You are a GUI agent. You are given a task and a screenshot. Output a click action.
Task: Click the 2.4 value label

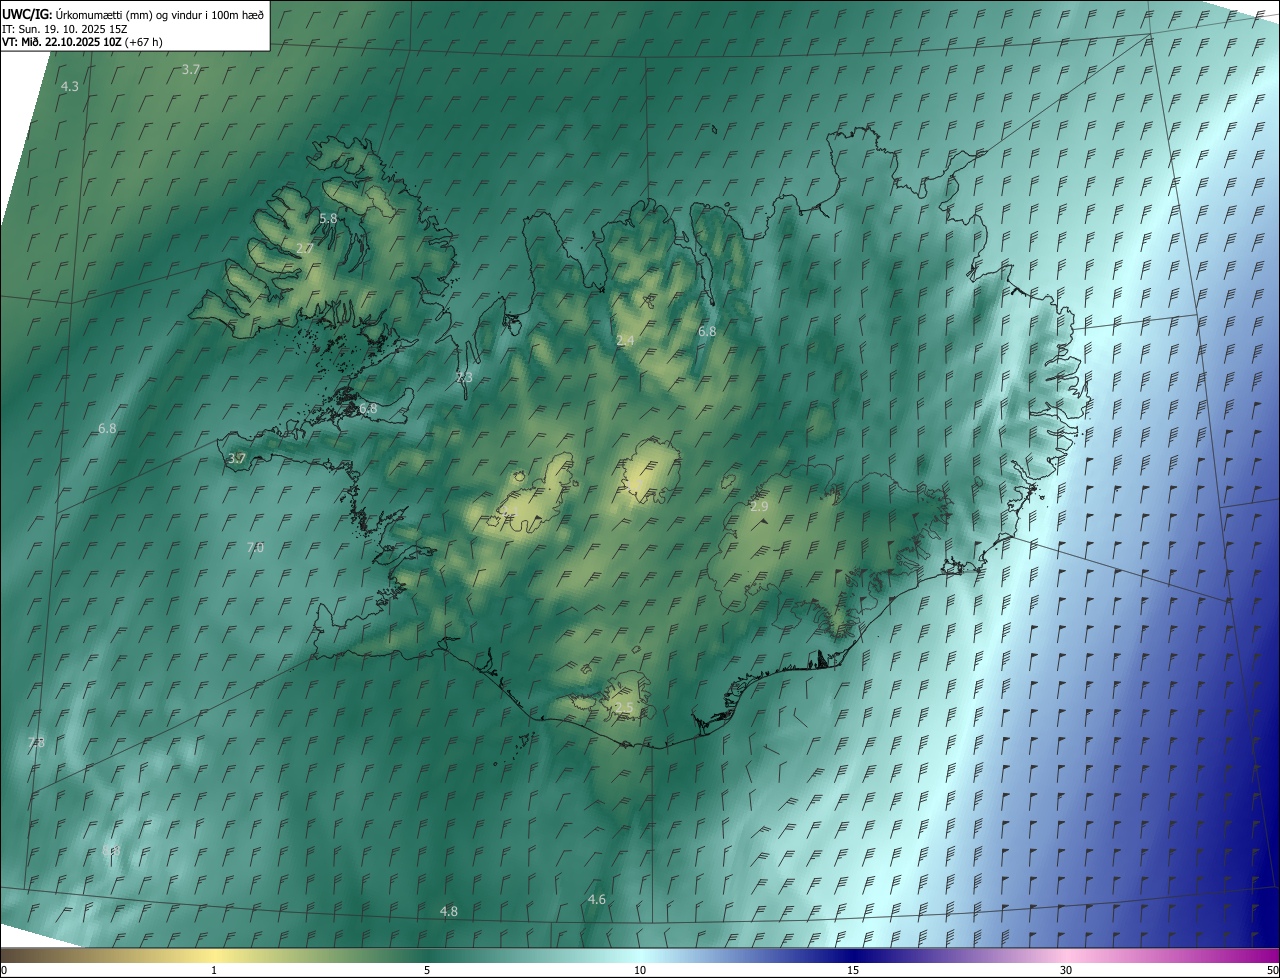coord(625,341)
